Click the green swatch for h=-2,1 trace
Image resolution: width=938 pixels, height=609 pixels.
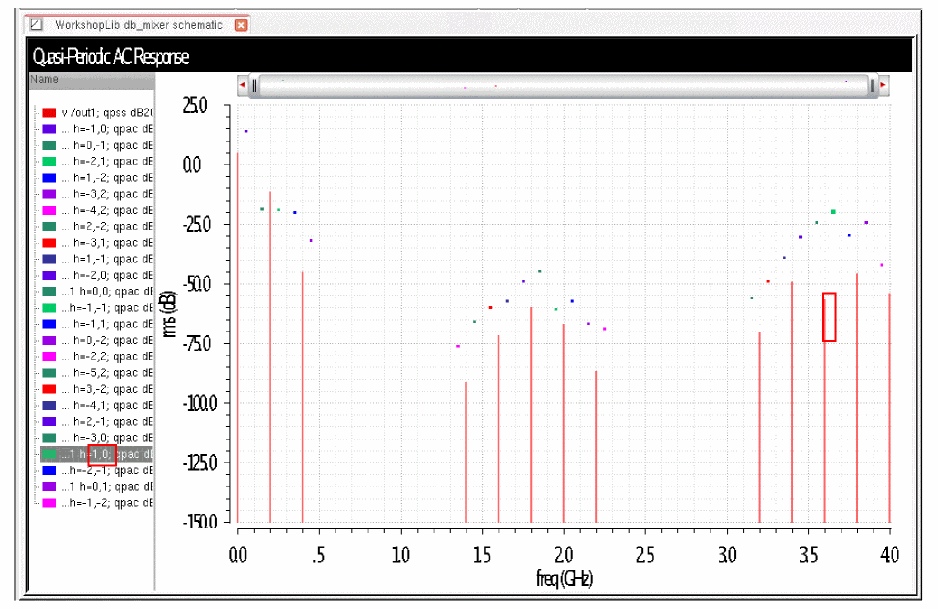[49, 162]
